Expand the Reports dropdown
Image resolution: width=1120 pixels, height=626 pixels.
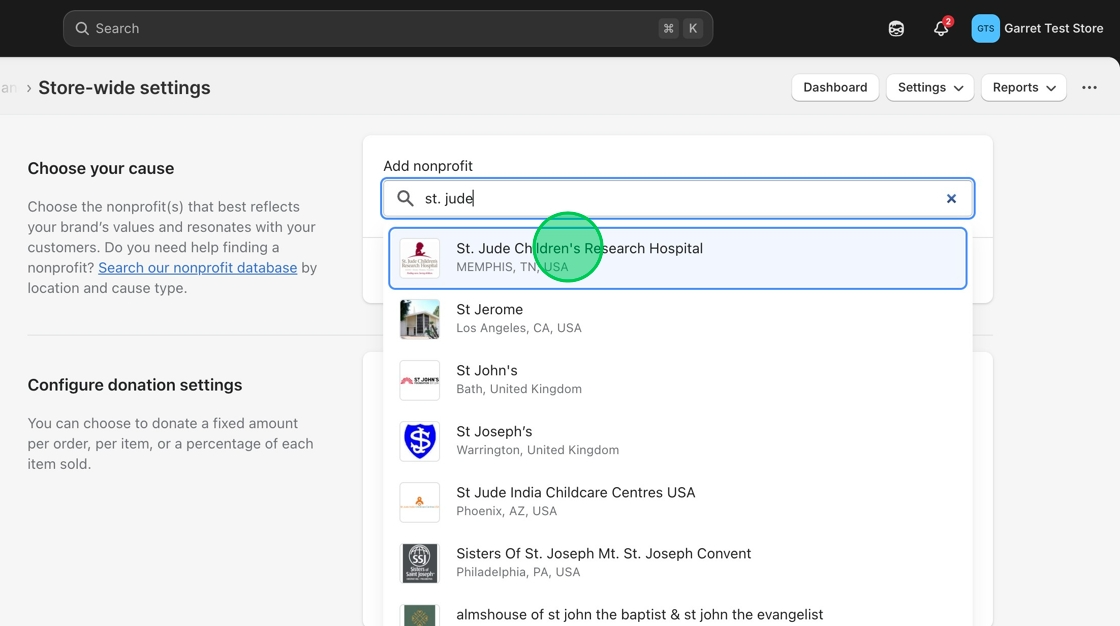[1024, 87]
